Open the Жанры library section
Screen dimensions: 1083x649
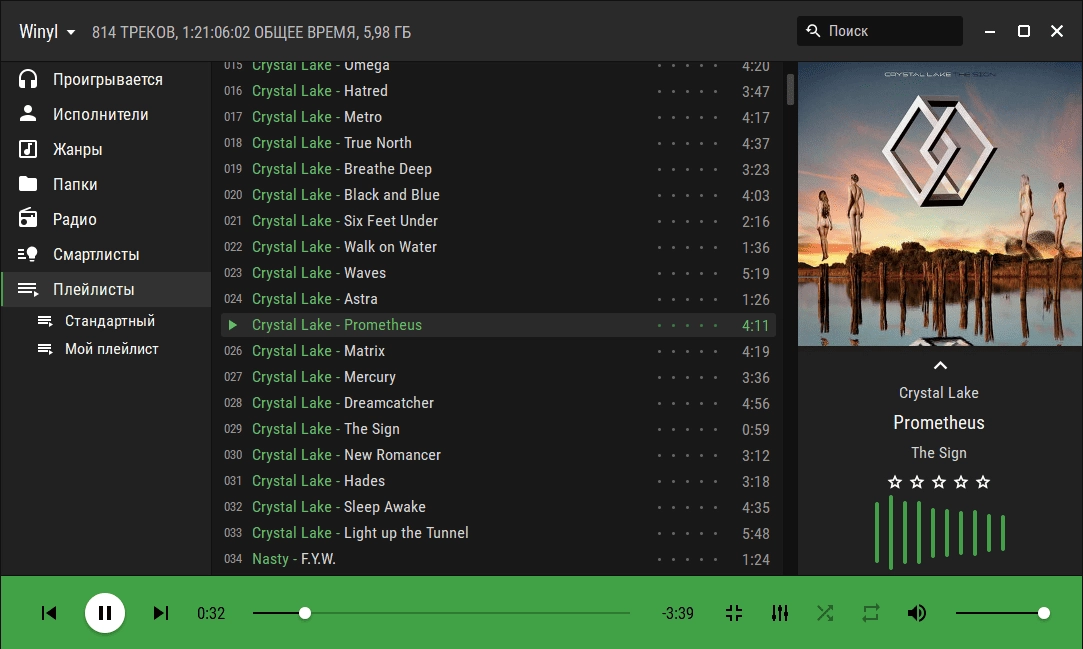pyautogui.click(x=106, y=149)
